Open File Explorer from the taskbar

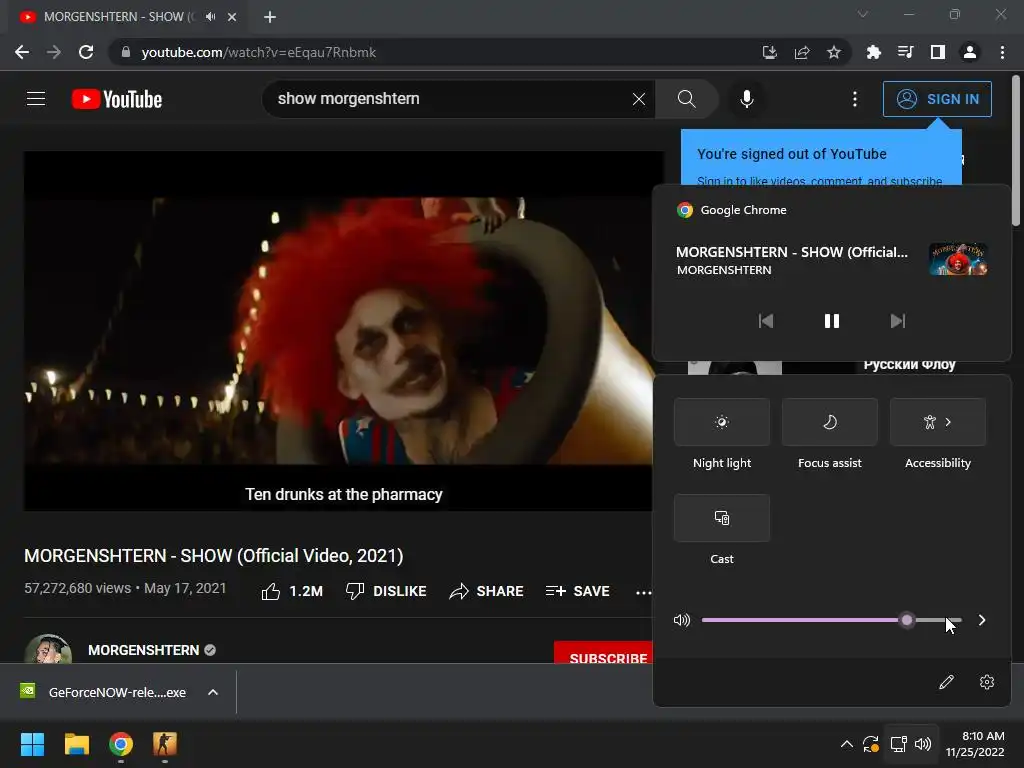(76, 744)
